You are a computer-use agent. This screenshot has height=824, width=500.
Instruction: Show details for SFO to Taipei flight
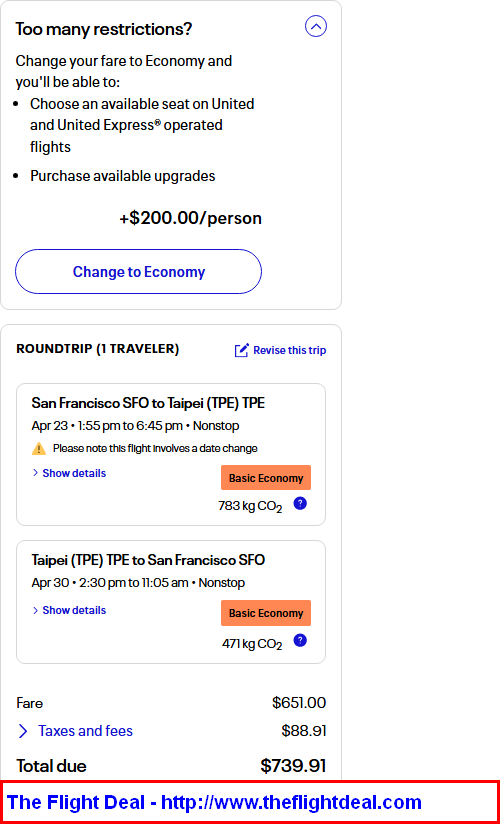pos(69,473)
